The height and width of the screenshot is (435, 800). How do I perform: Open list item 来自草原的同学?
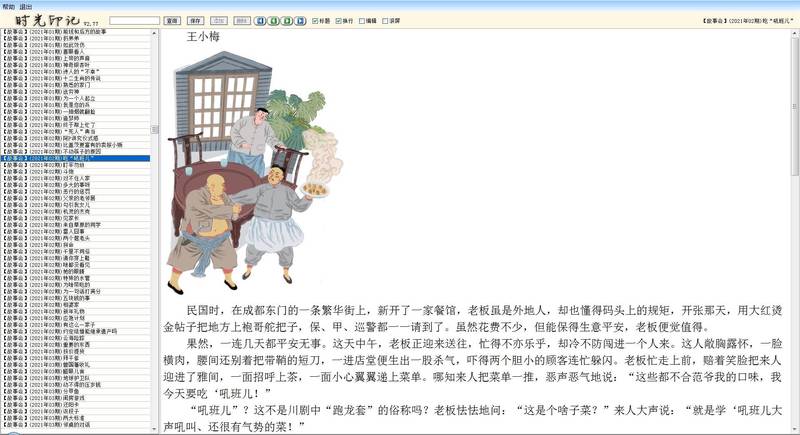tap(76, 224)
